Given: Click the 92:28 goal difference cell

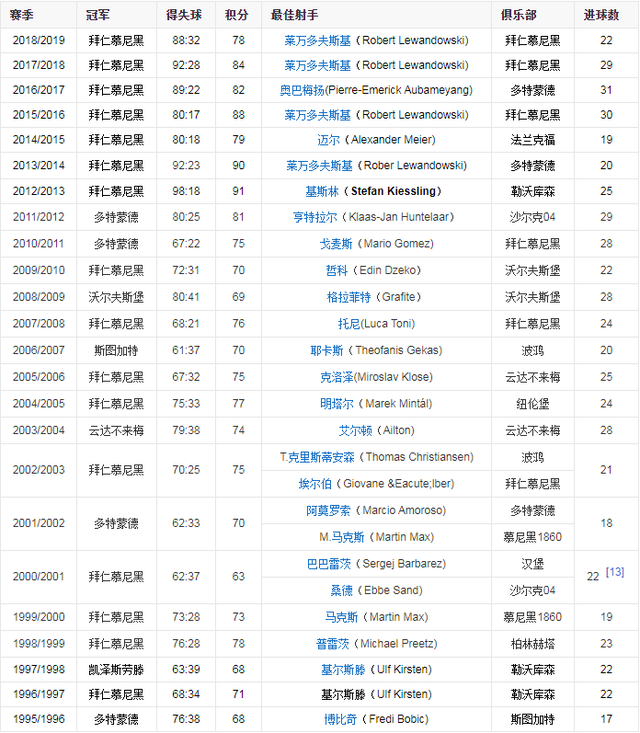Looking at the screenshot, I should [186, 65].
